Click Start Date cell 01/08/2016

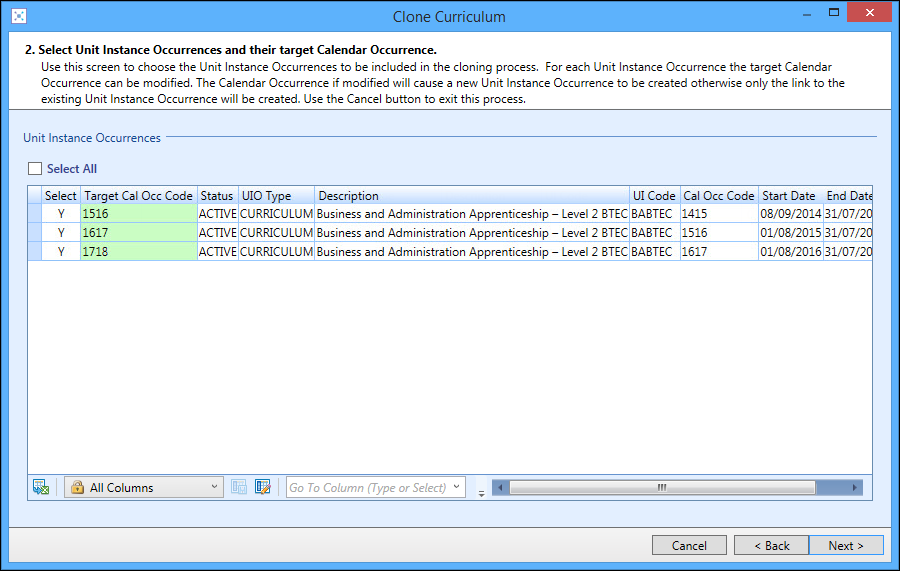[x=790, y=251]
